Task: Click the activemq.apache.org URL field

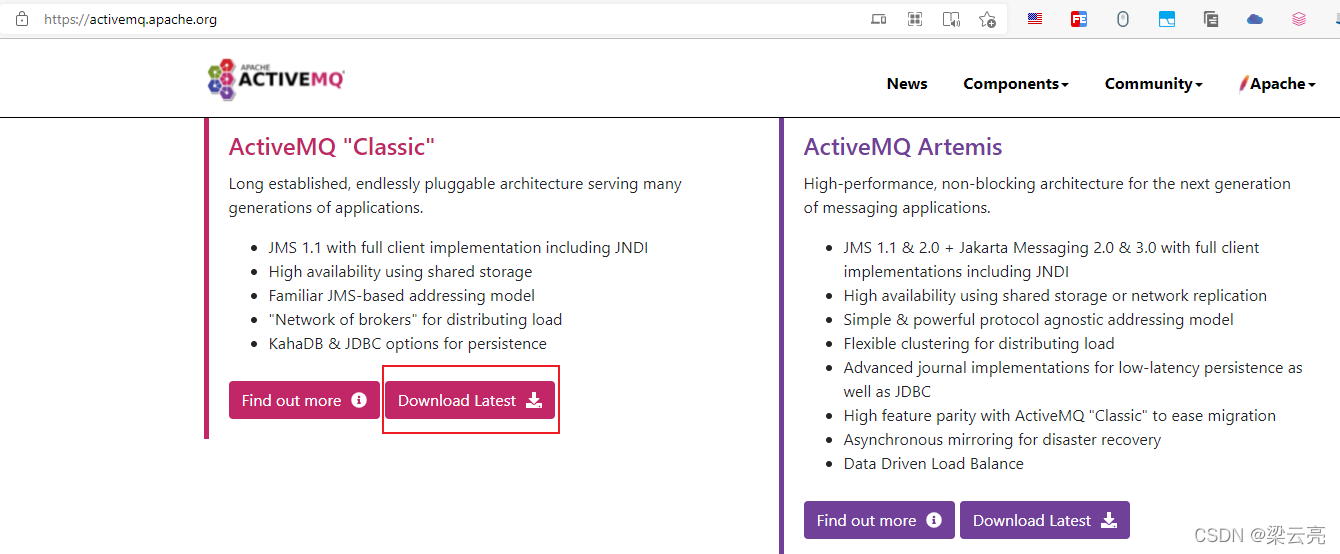Action: (130, 19)
